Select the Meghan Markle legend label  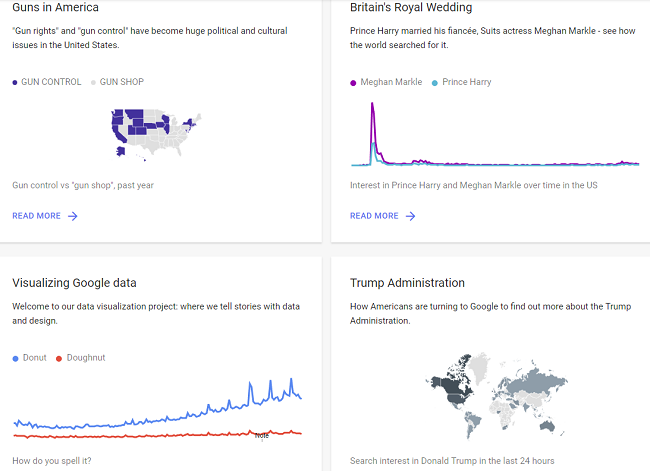[x=391, y=82]
